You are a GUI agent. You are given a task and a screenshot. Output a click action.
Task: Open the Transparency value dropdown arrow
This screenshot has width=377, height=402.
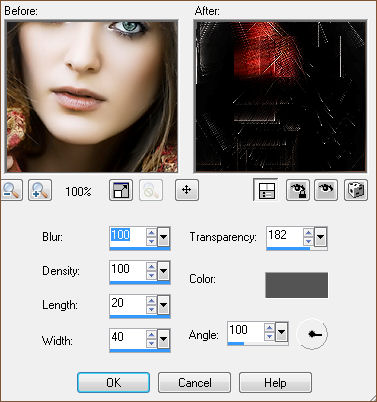click(x=320, y=237)
